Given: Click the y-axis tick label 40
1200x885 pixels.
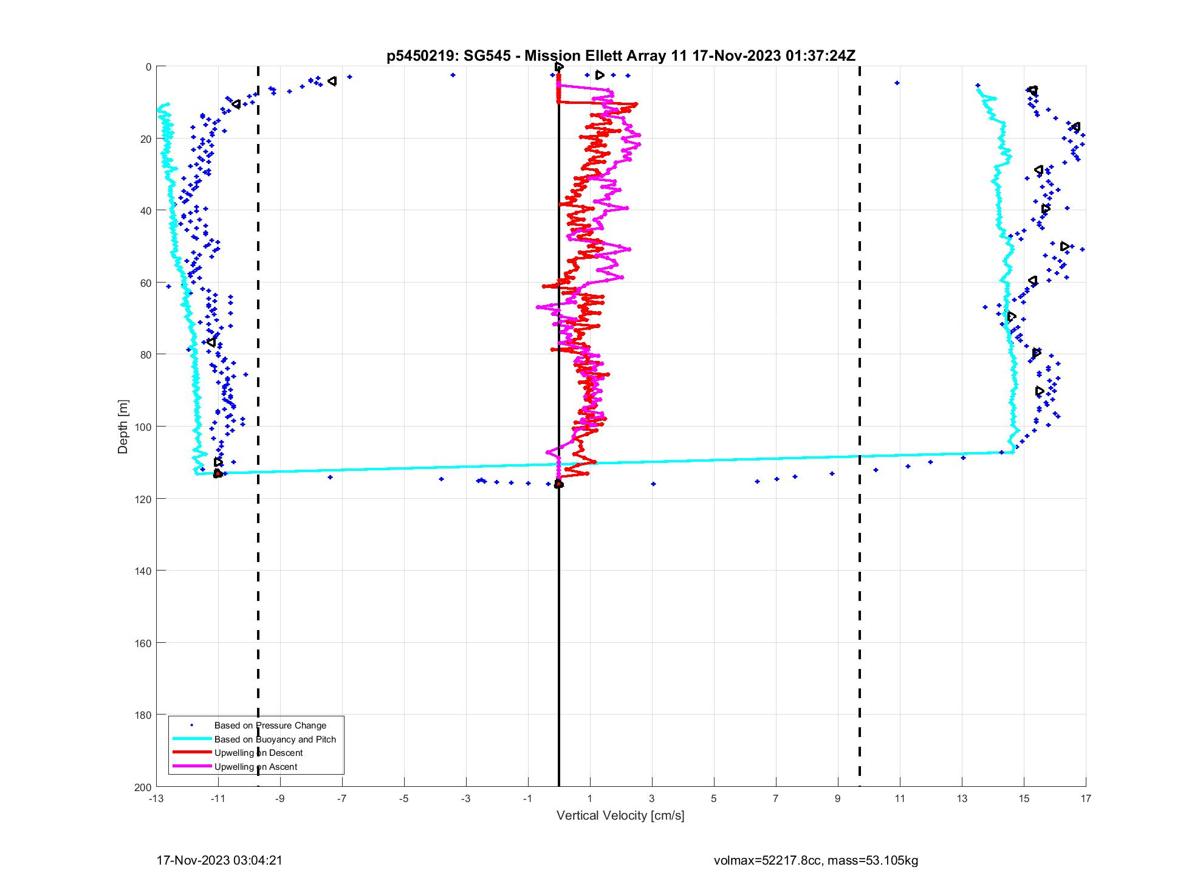Looking at the screenshot, I should (x=144, y=211).
